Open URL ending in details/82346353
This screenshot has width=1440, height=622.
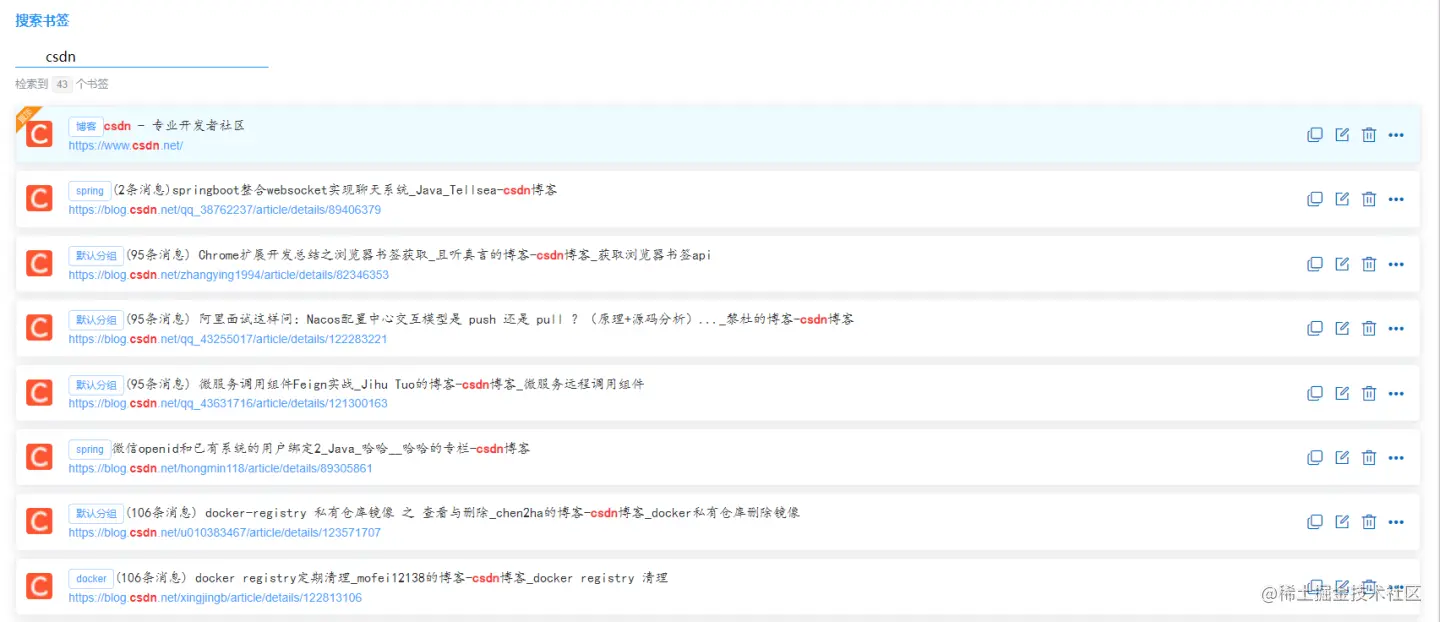coord(229,275)
